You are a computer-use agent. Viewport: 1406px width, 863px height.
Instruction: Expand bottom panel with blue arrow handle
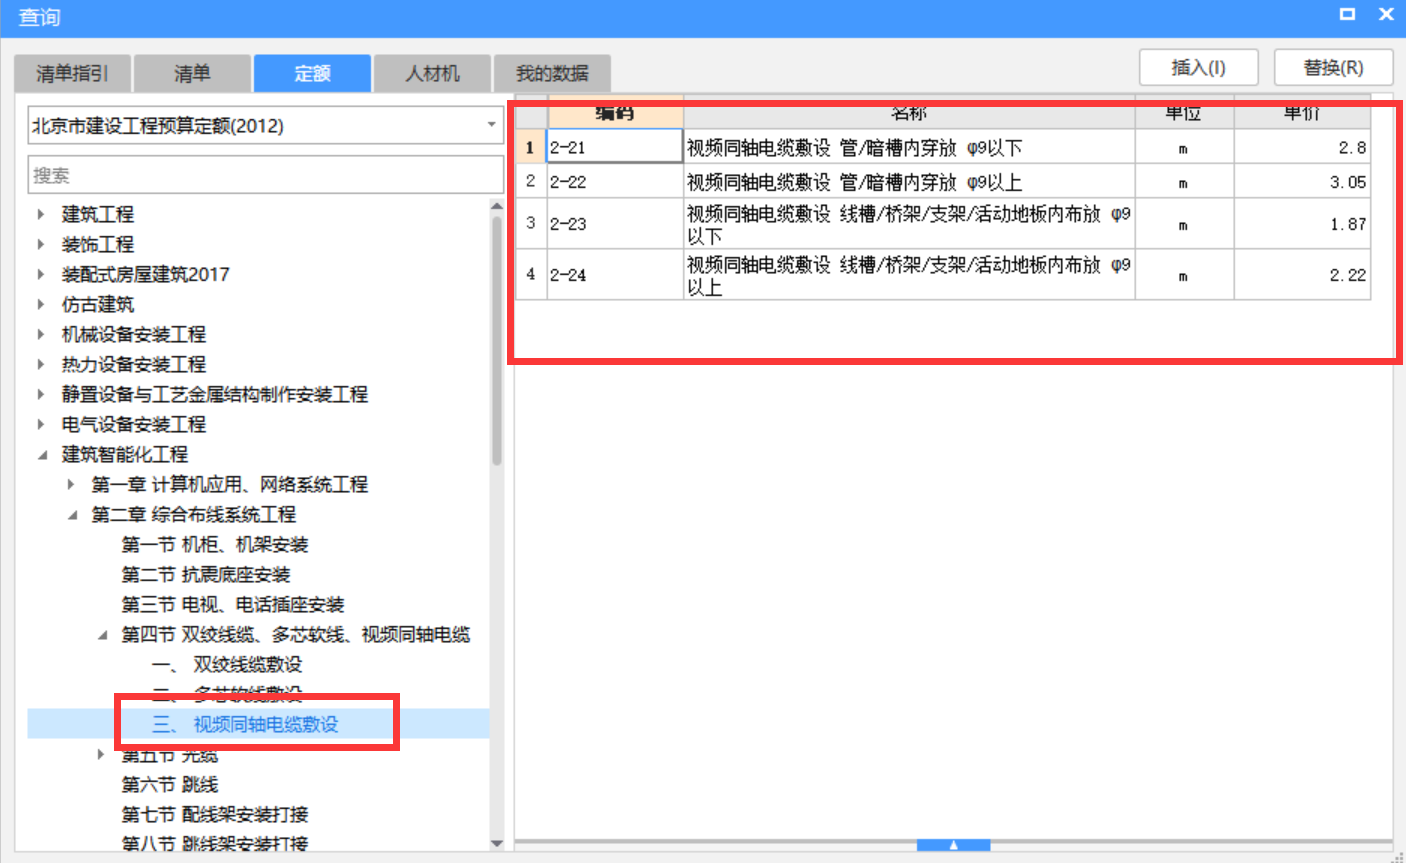953,845
